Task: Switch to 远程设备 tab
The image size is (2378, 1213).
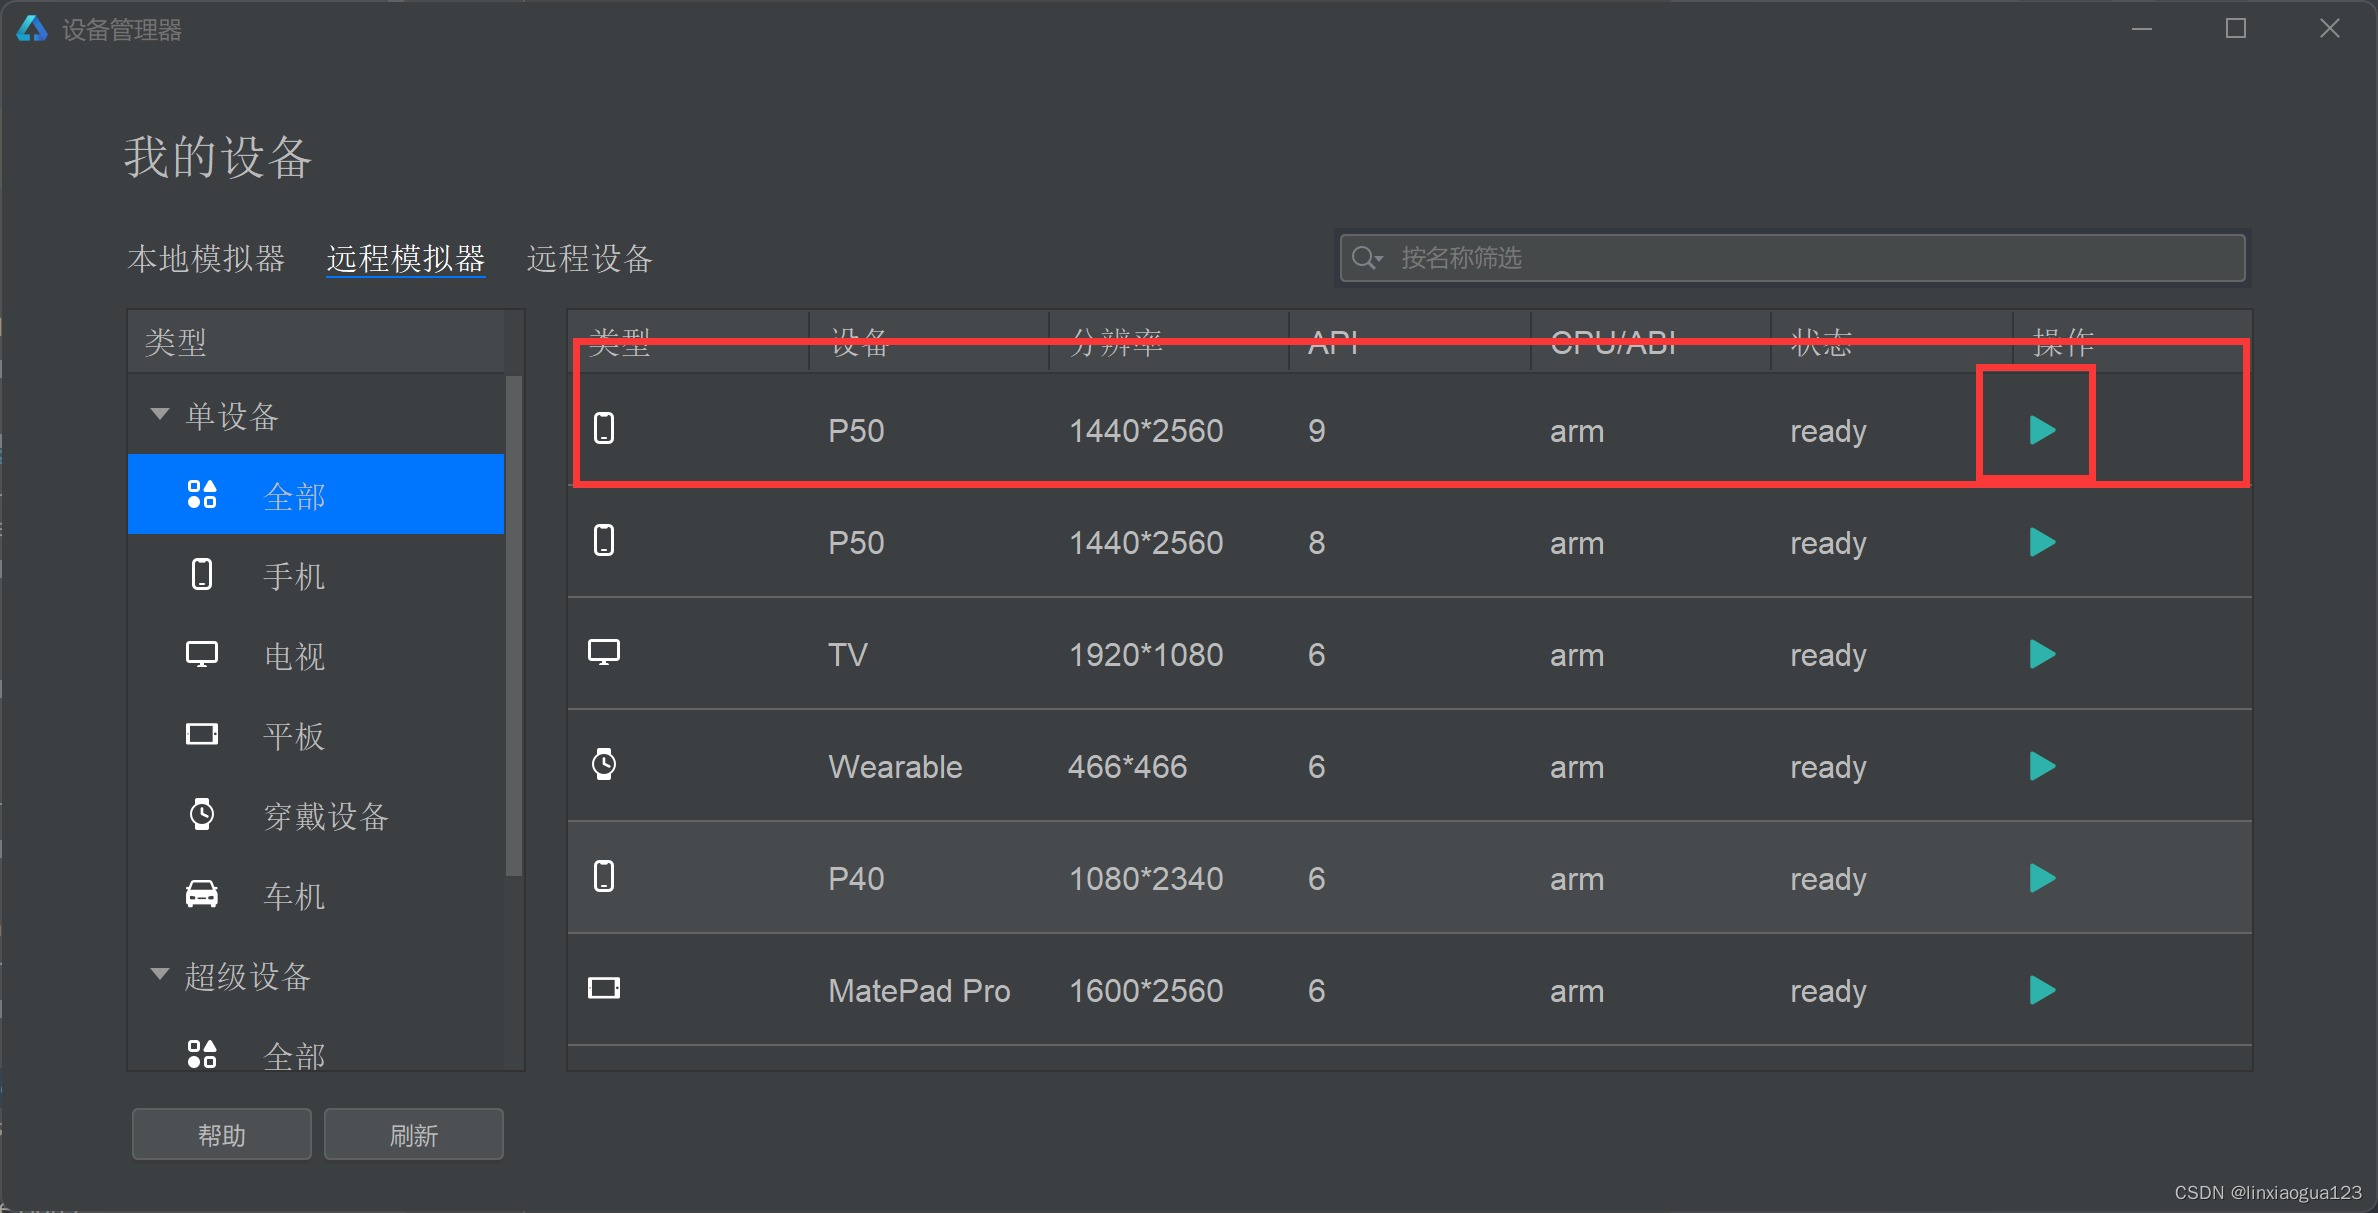Action: click(x=590, y=259)
